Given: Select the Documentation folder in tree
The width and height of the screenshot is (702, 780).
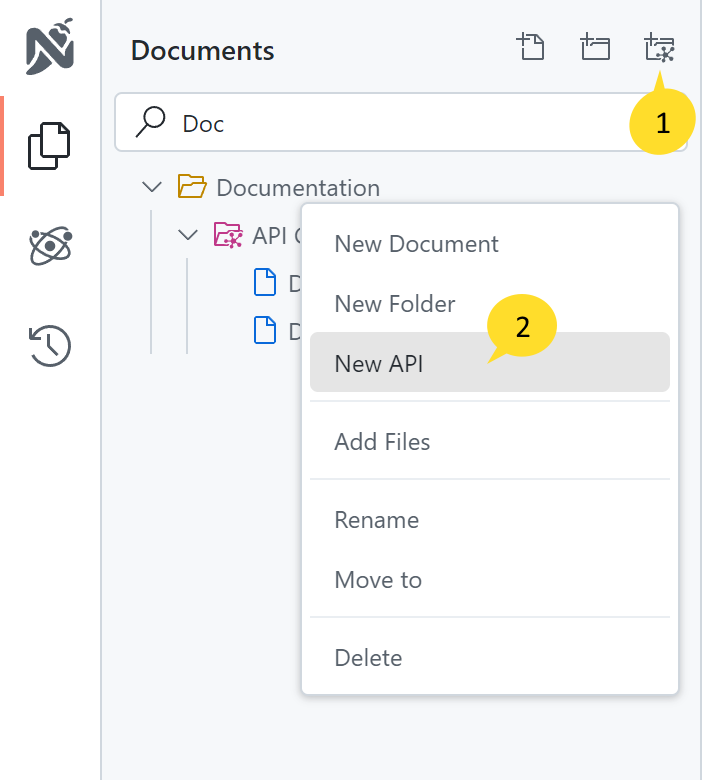Looking at the screenshot, I should [297, 187].
